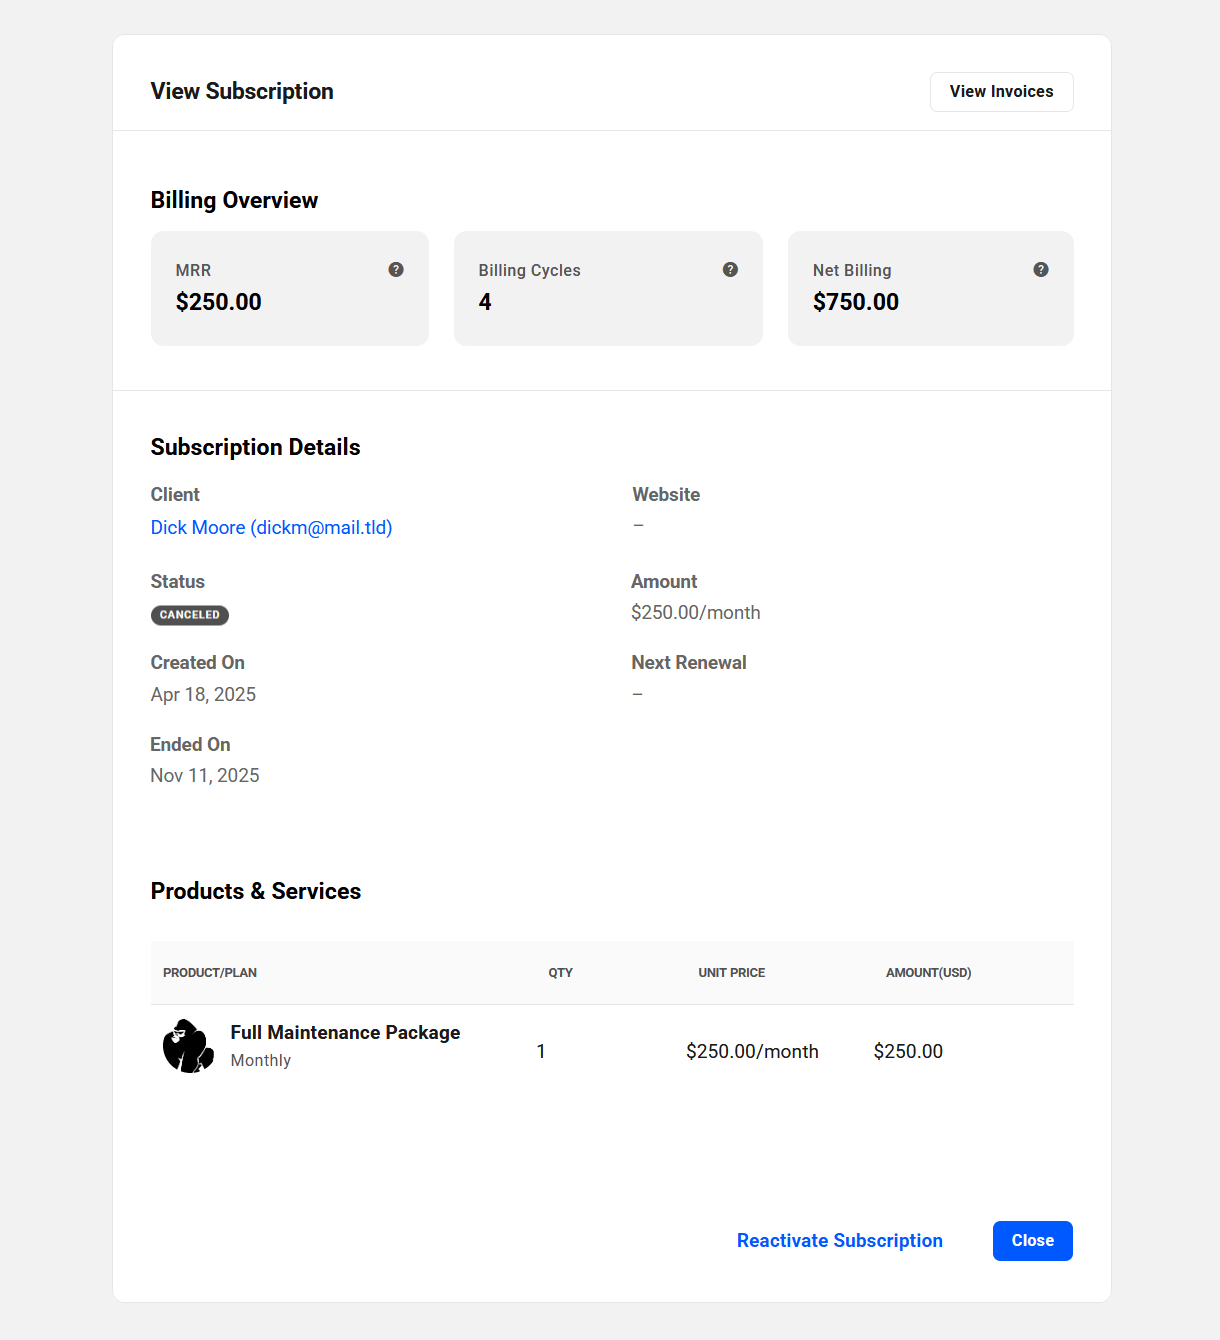Click the Billing Cycles value 4

coord(485,302)
